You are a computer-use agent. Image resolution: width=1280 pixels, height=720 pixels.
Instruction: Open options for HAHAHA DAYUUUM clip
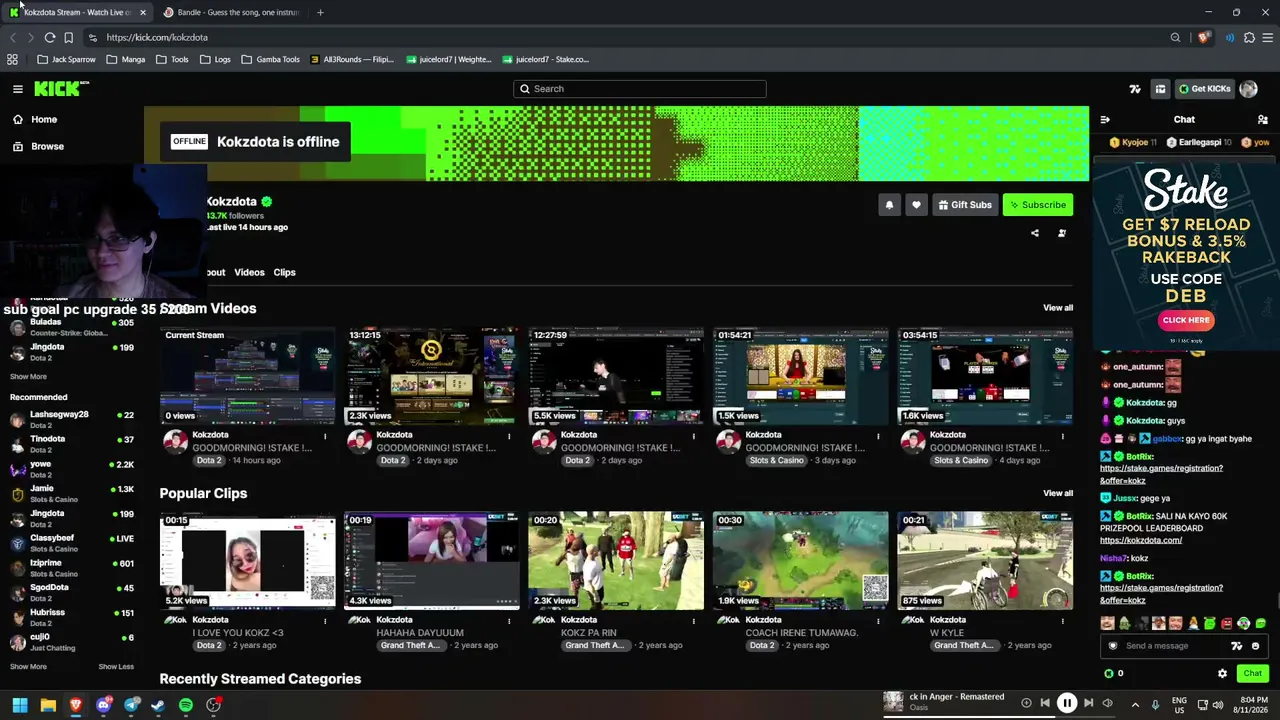(x=509, y=621)
